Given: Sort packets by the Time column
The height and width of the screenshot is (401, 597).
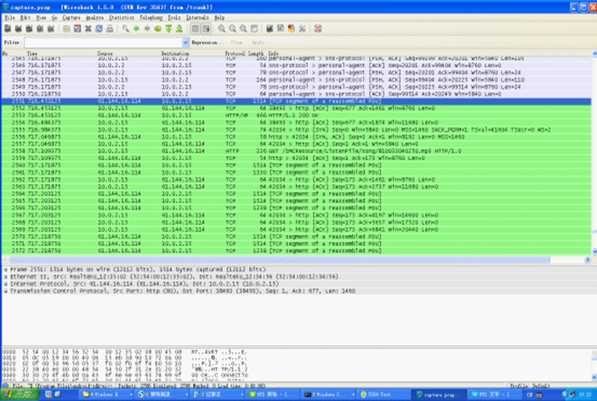Looking at the screenshot, I should point(32,54).
